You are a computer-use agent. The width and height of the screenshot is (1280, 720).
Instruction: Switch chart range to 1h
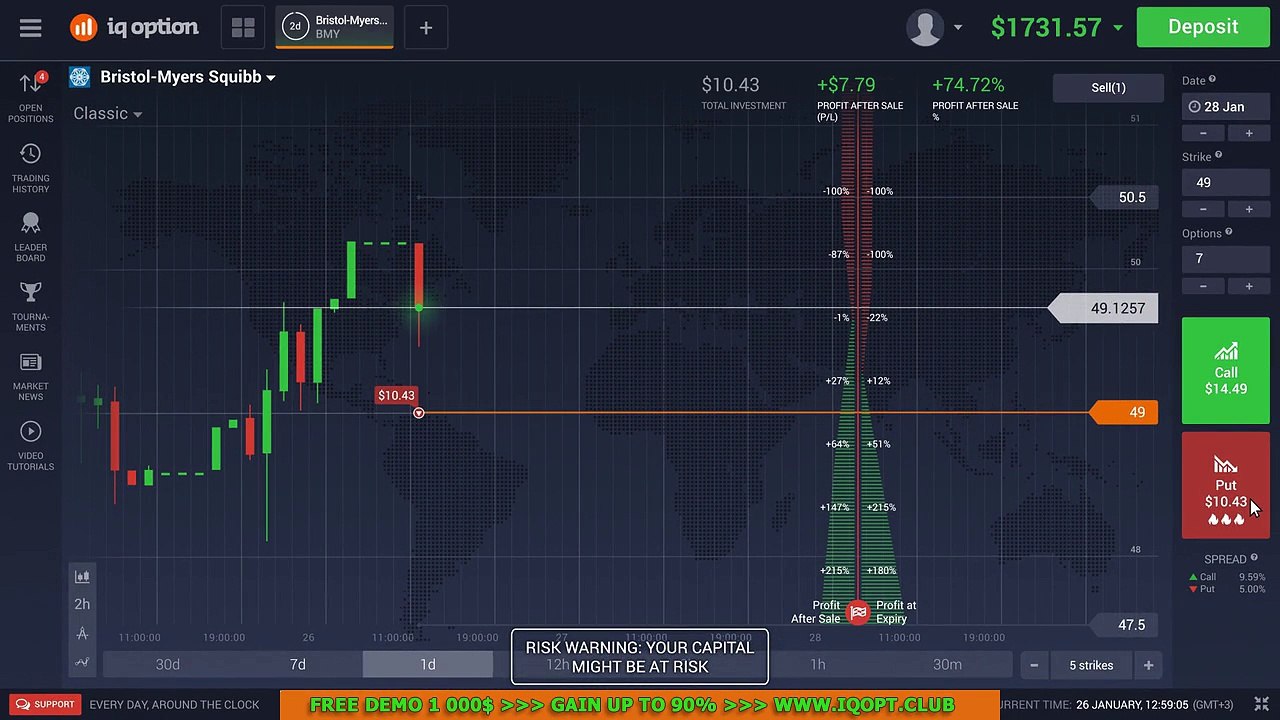(818, 665)
